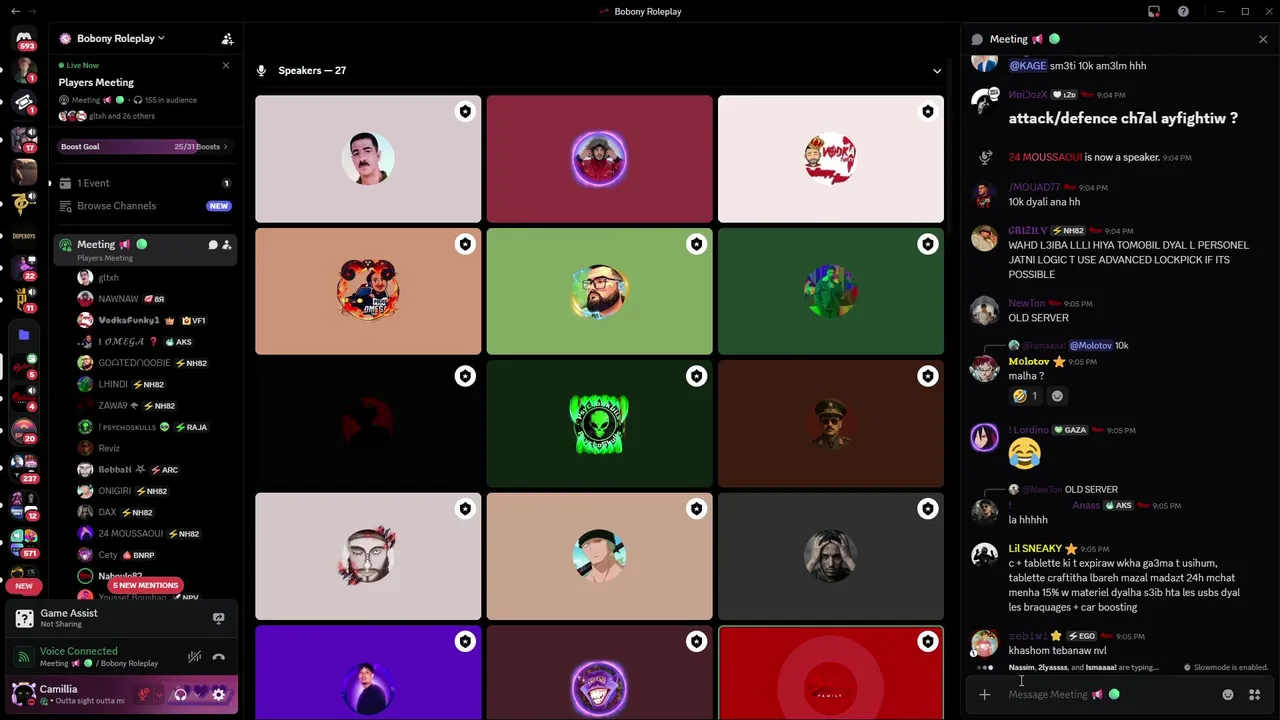Screen dimensions: 1280x720
Task: Open the golden-logo server icon
Action: 24,203
